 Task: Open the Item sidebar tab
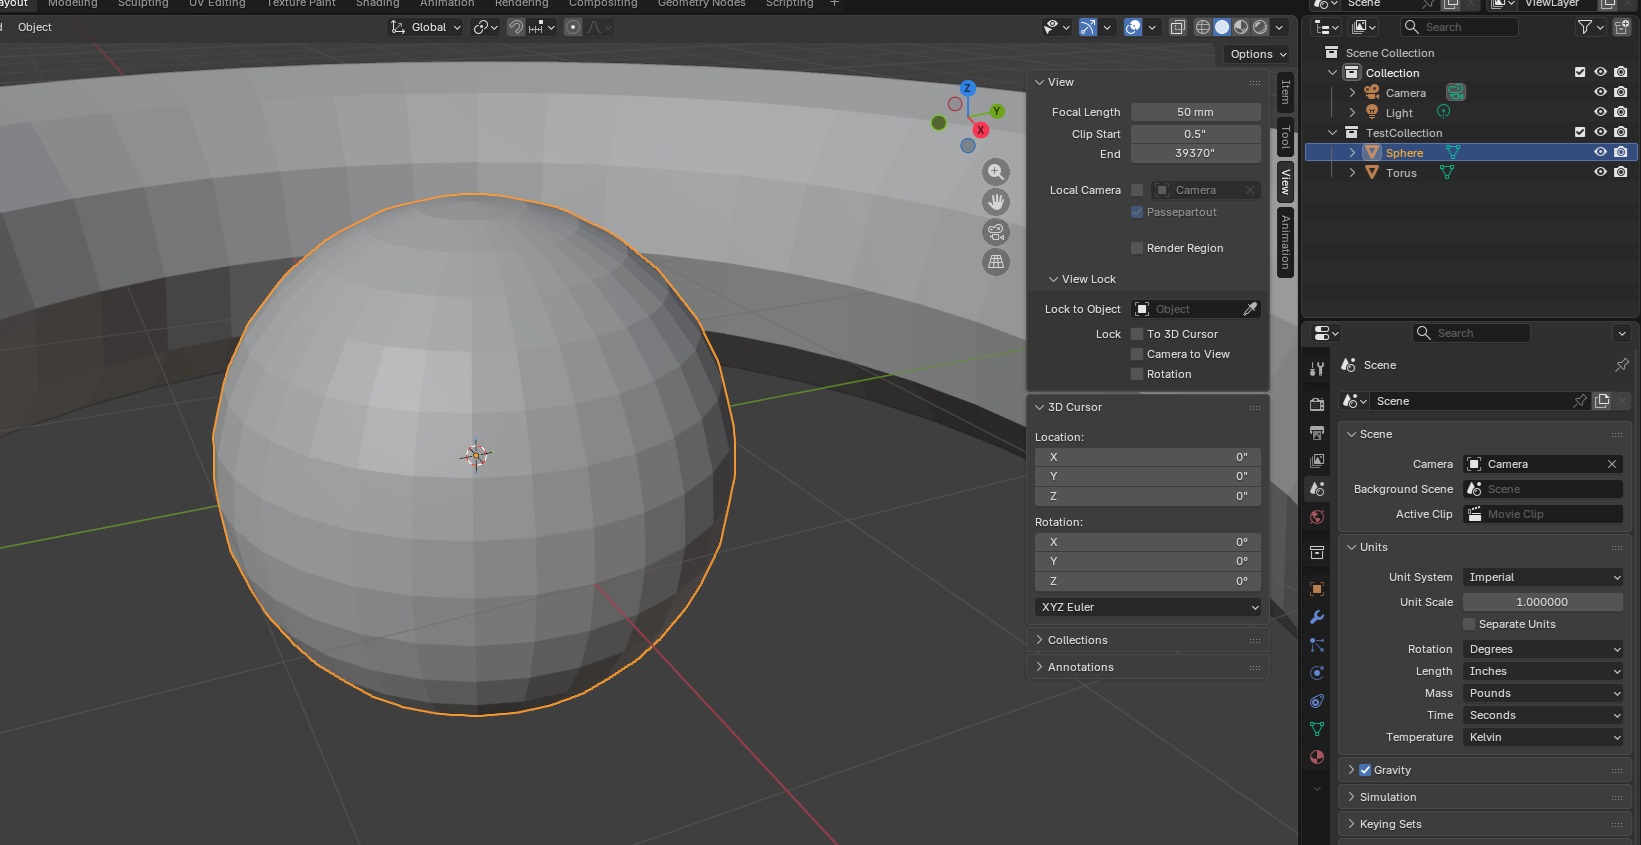pyautogui.click(x=1286, y=93)
